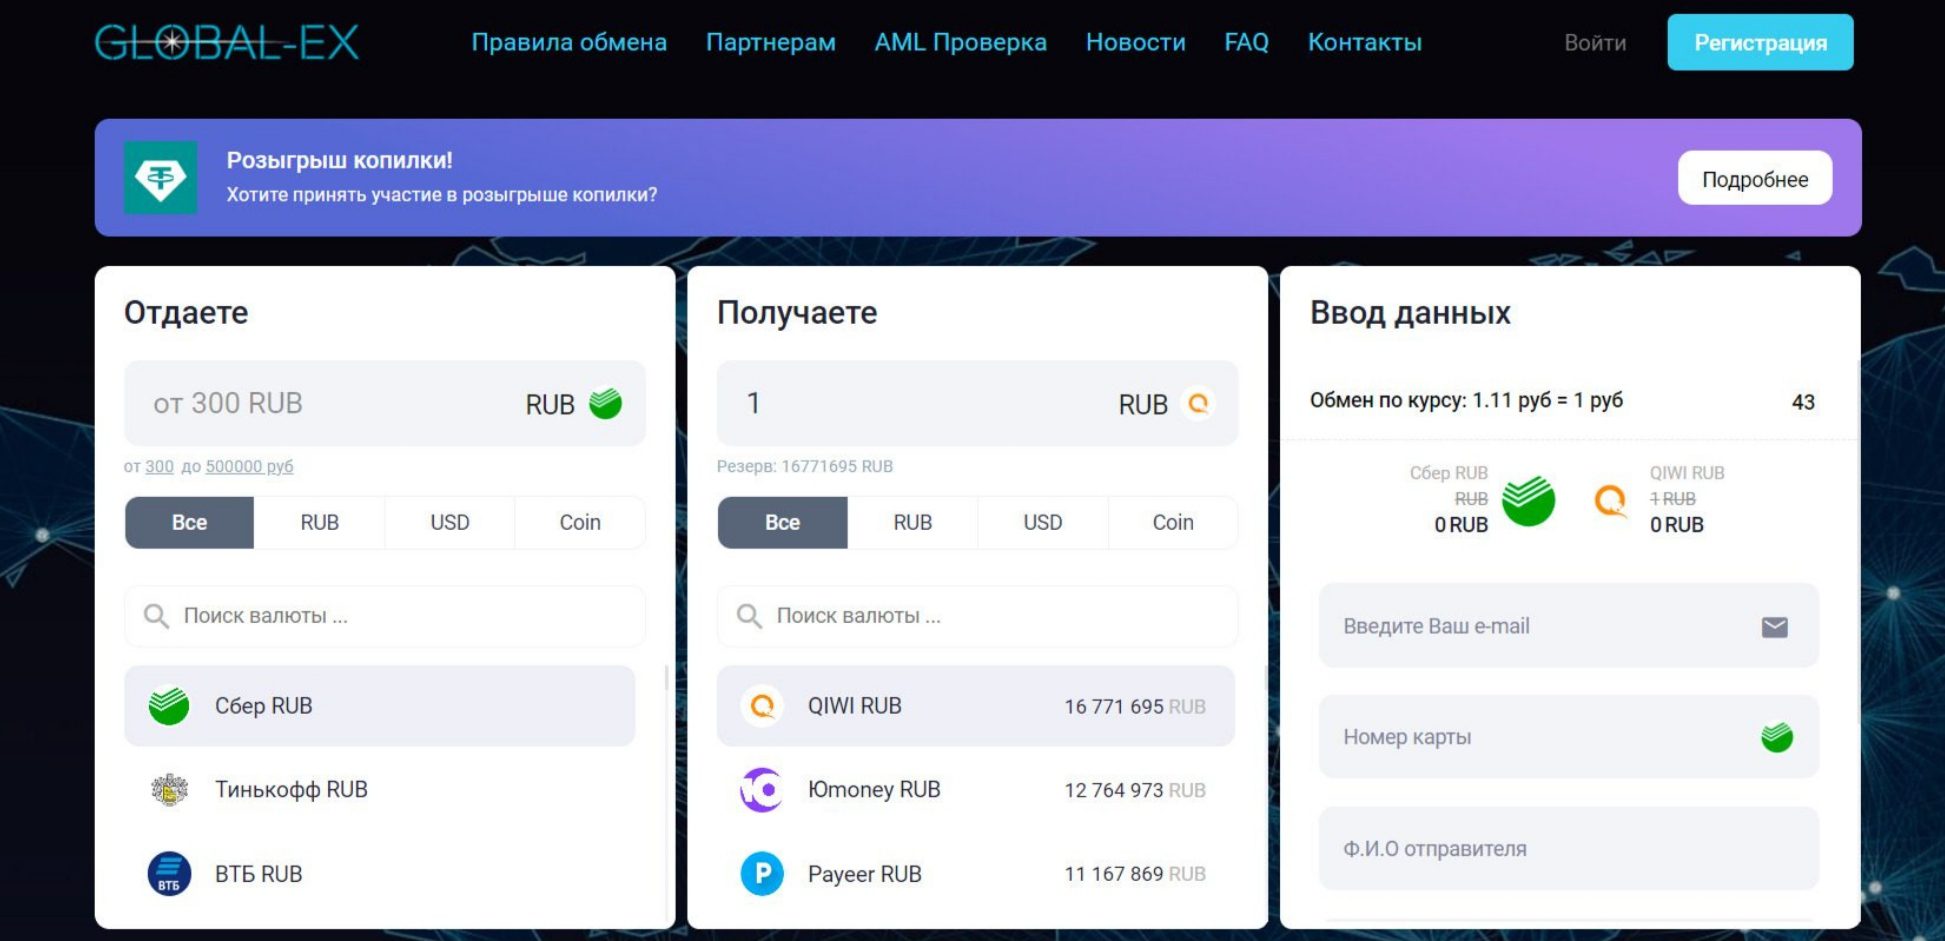
Task: Select USD tab in Получаете
Action: pyautogui.click(x=1042, y=522)
